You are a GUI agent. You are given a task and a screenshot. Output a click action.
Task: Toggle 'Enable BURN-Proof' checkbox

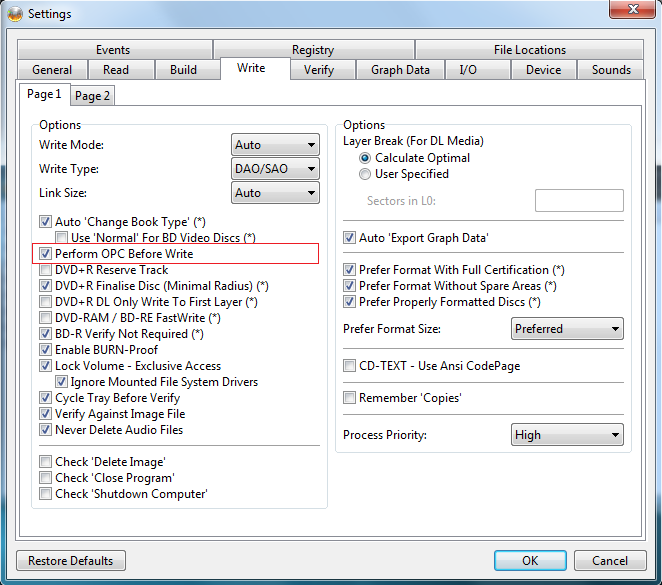pyautogui.click(x=46, y=350)
